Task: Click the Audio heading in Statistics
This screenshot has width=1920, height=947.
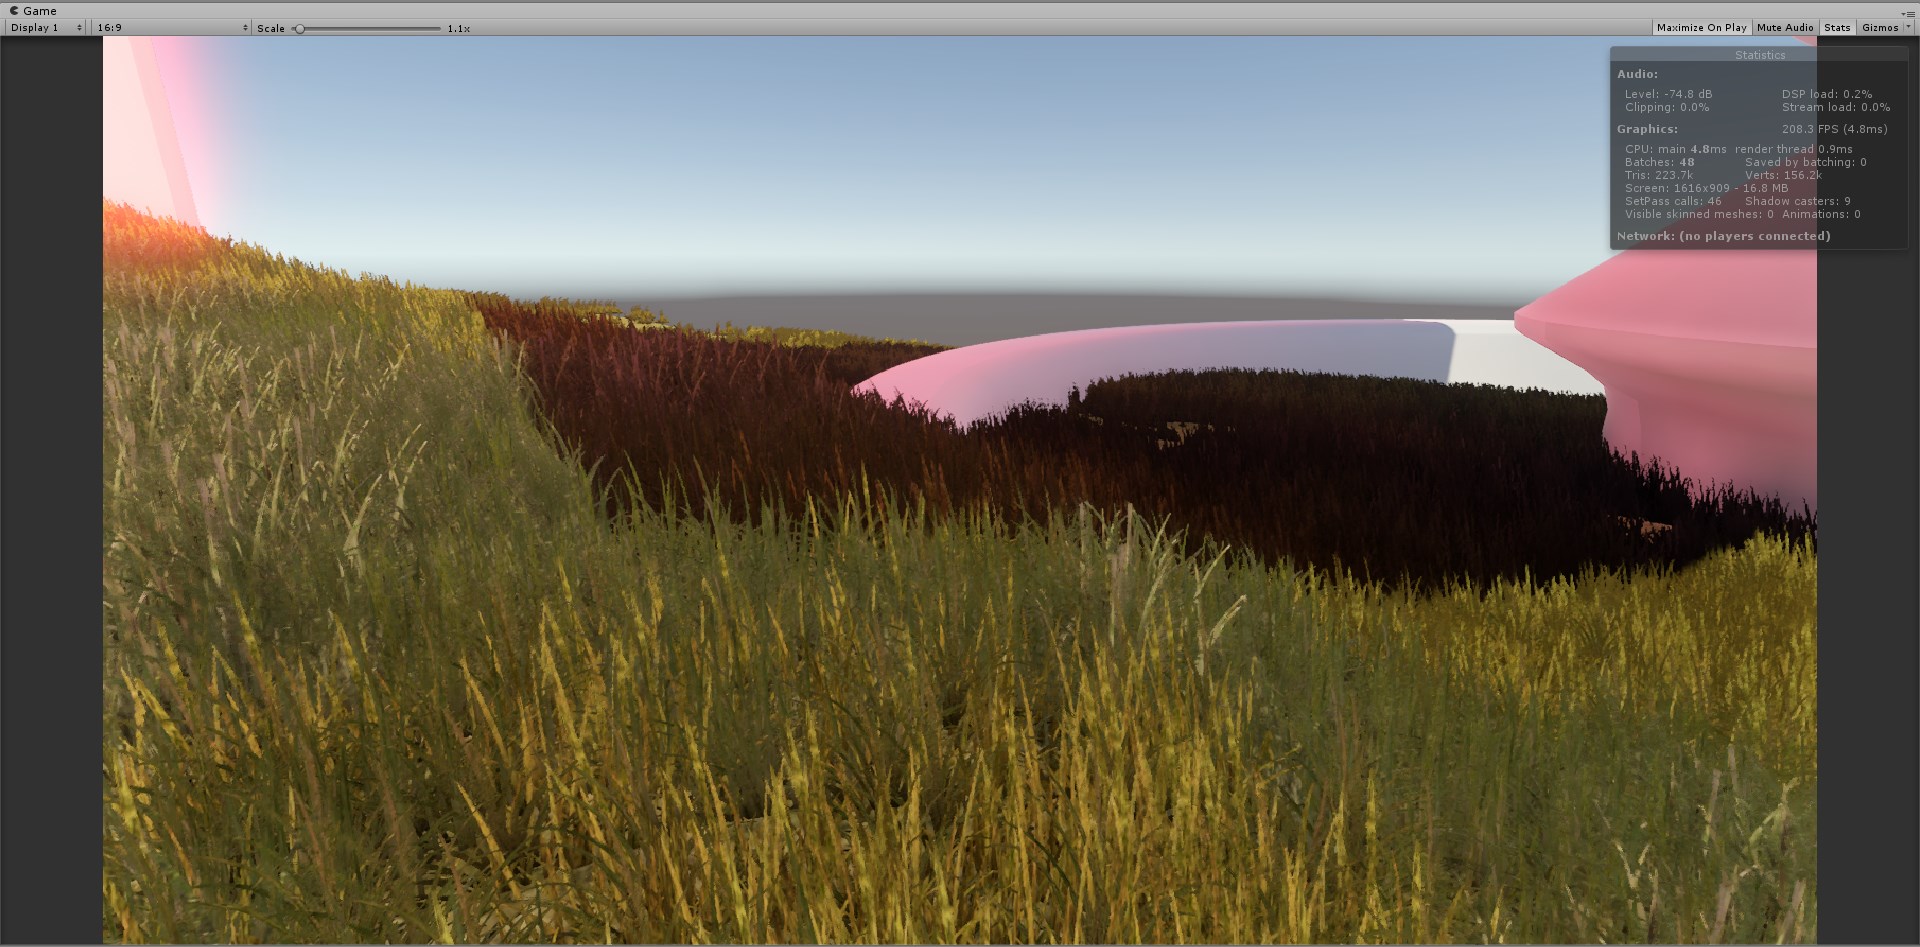Action: point(1637,74)
